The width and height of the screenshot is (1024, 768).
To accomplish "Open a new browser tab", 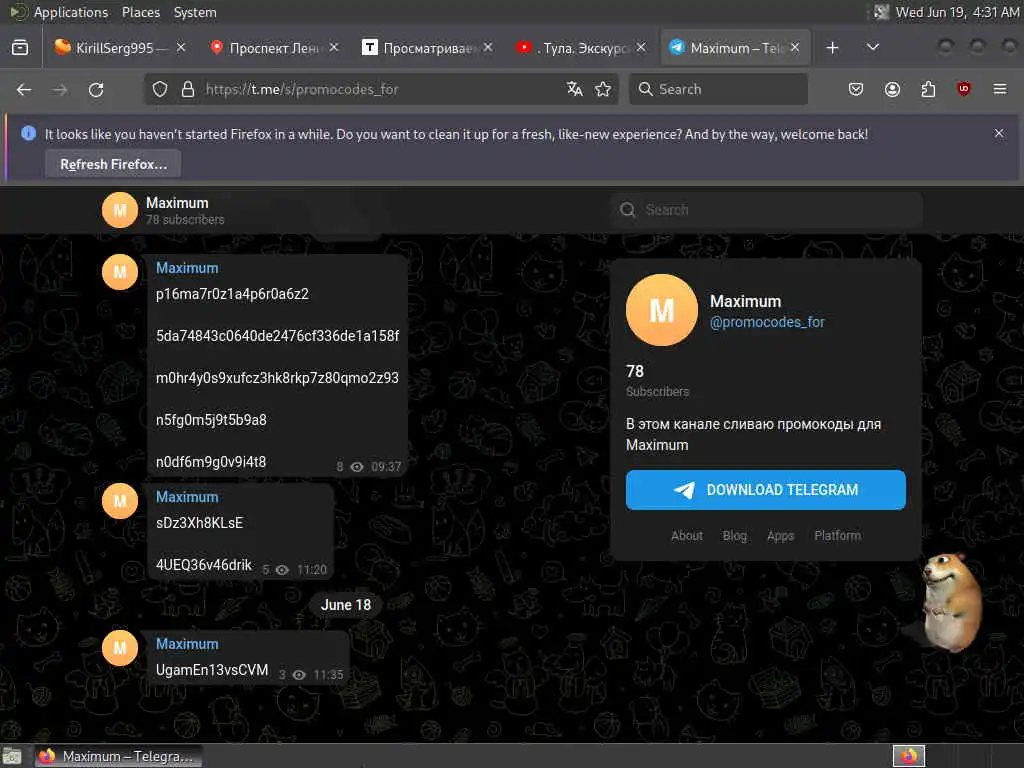I will [832, 48].
